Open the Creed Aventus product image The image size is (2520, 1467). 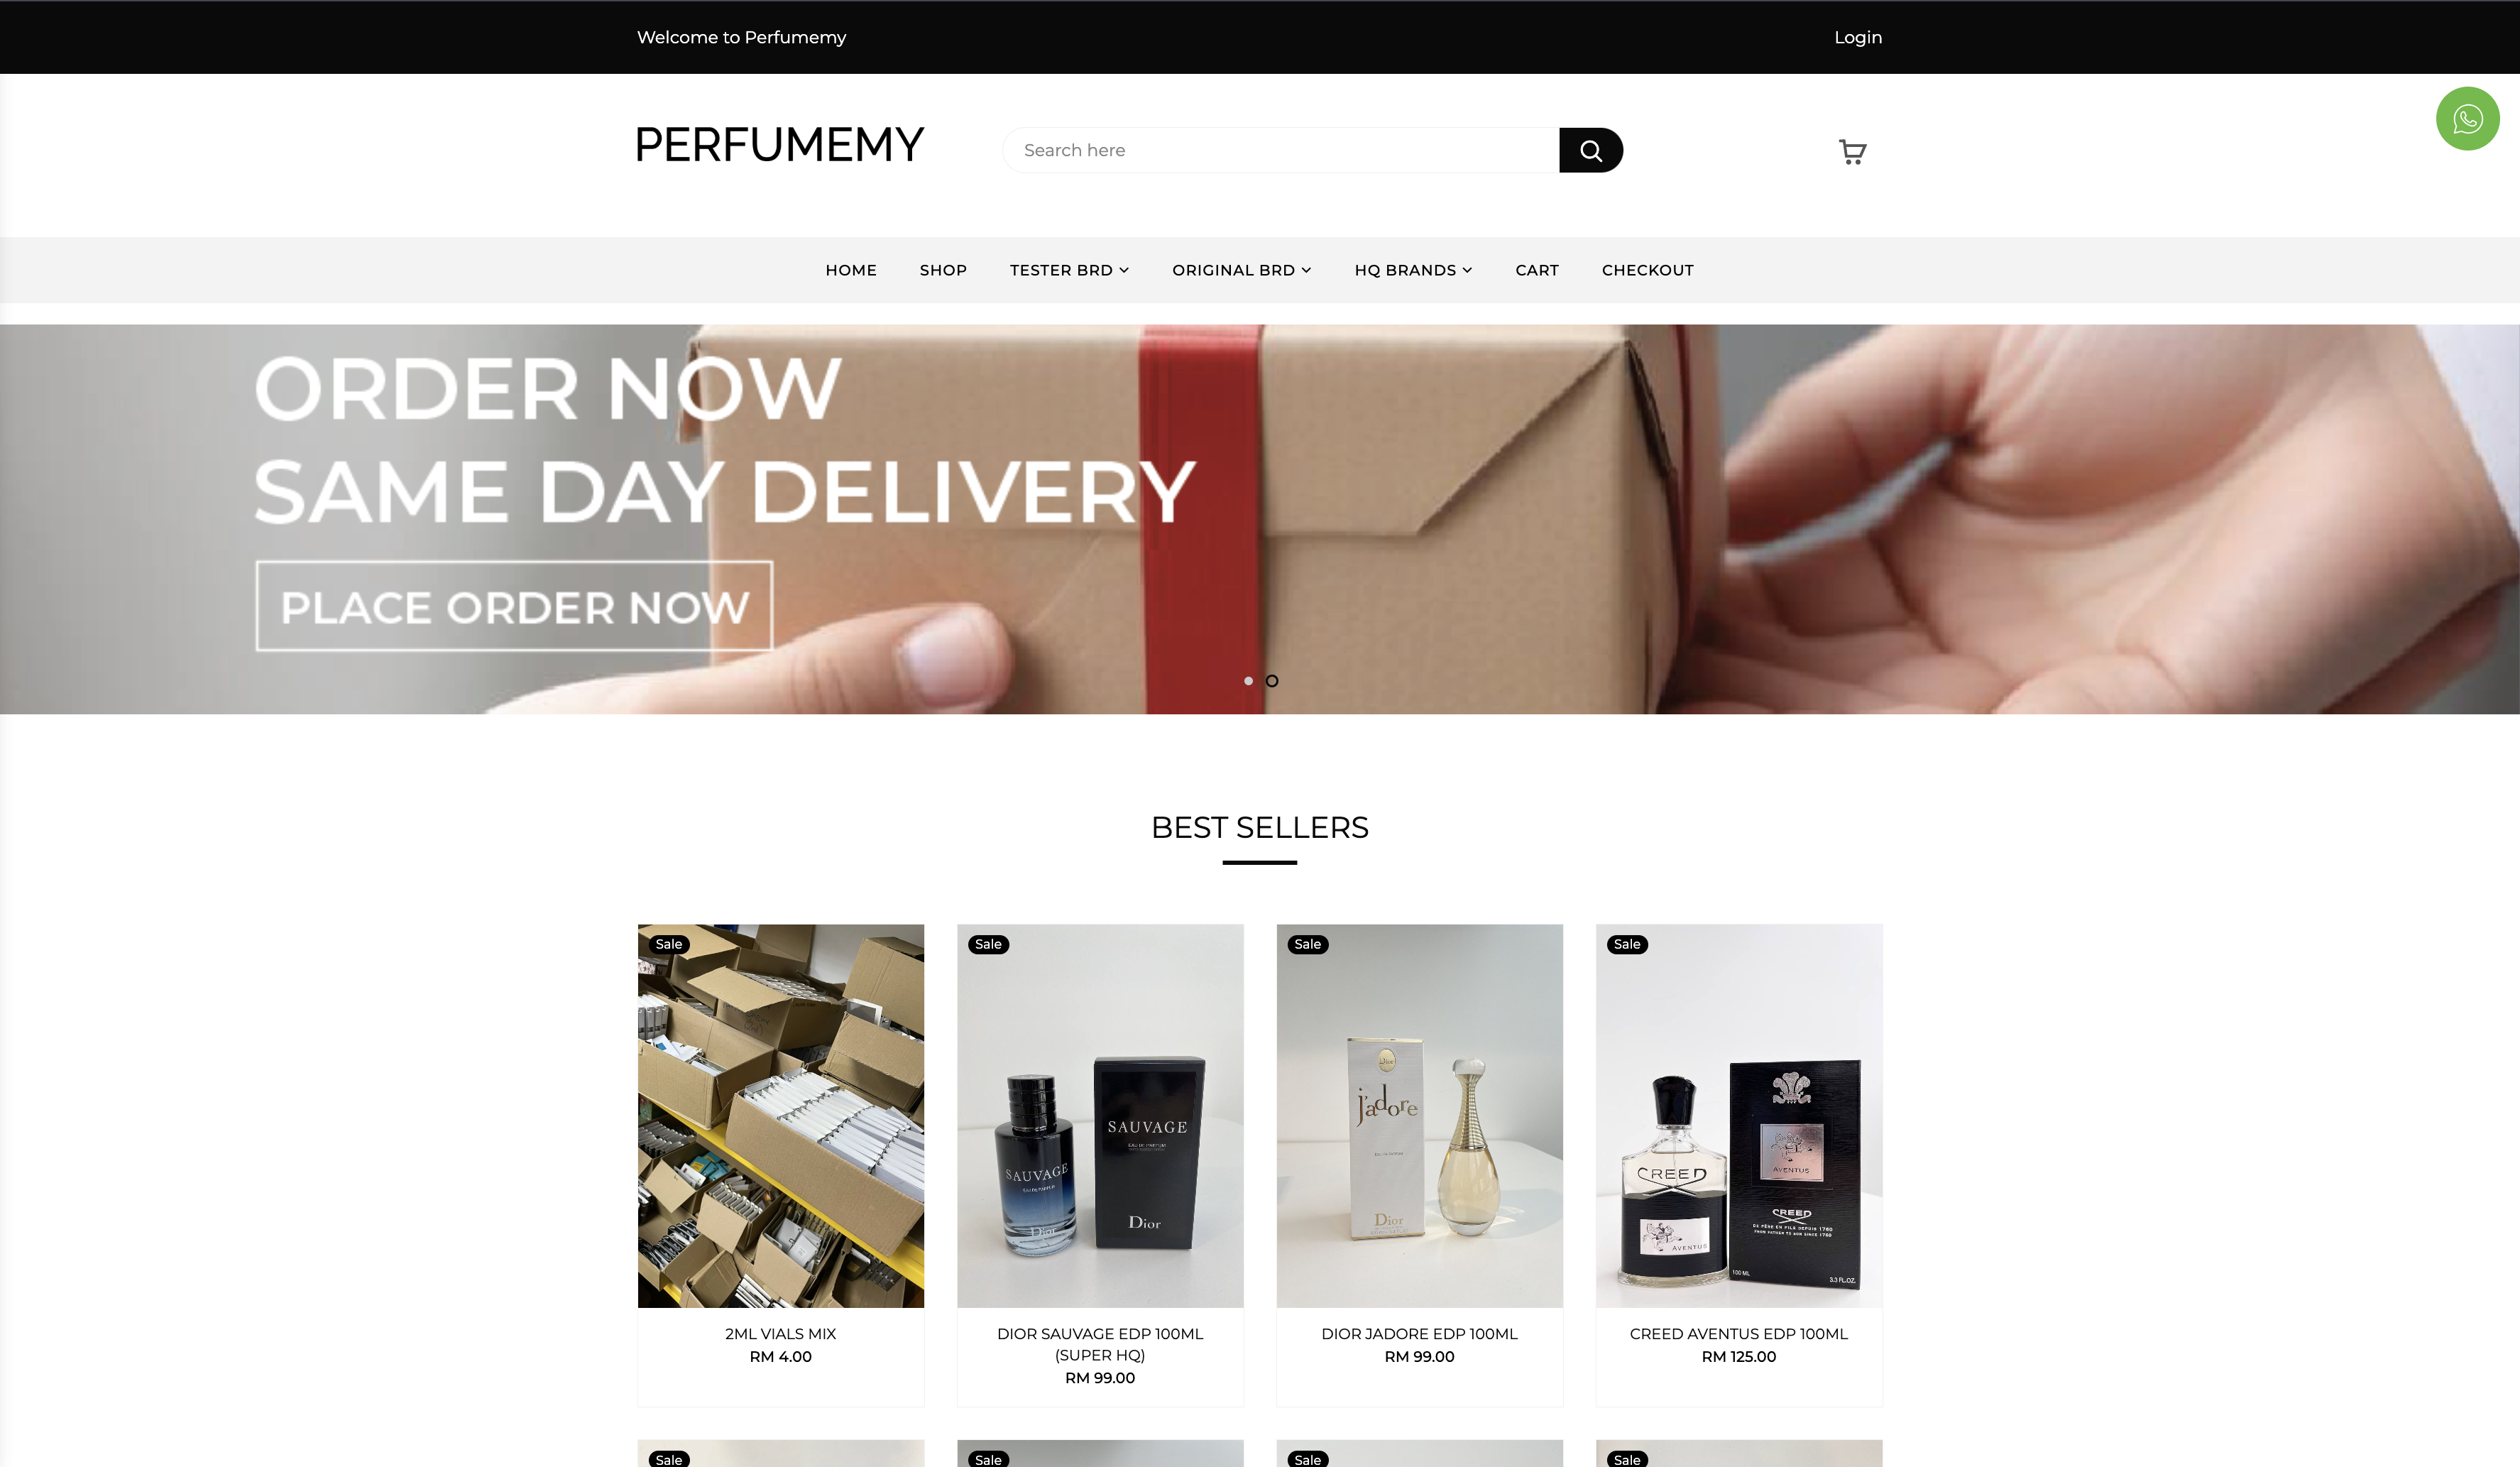[x=1738, y=1115]
